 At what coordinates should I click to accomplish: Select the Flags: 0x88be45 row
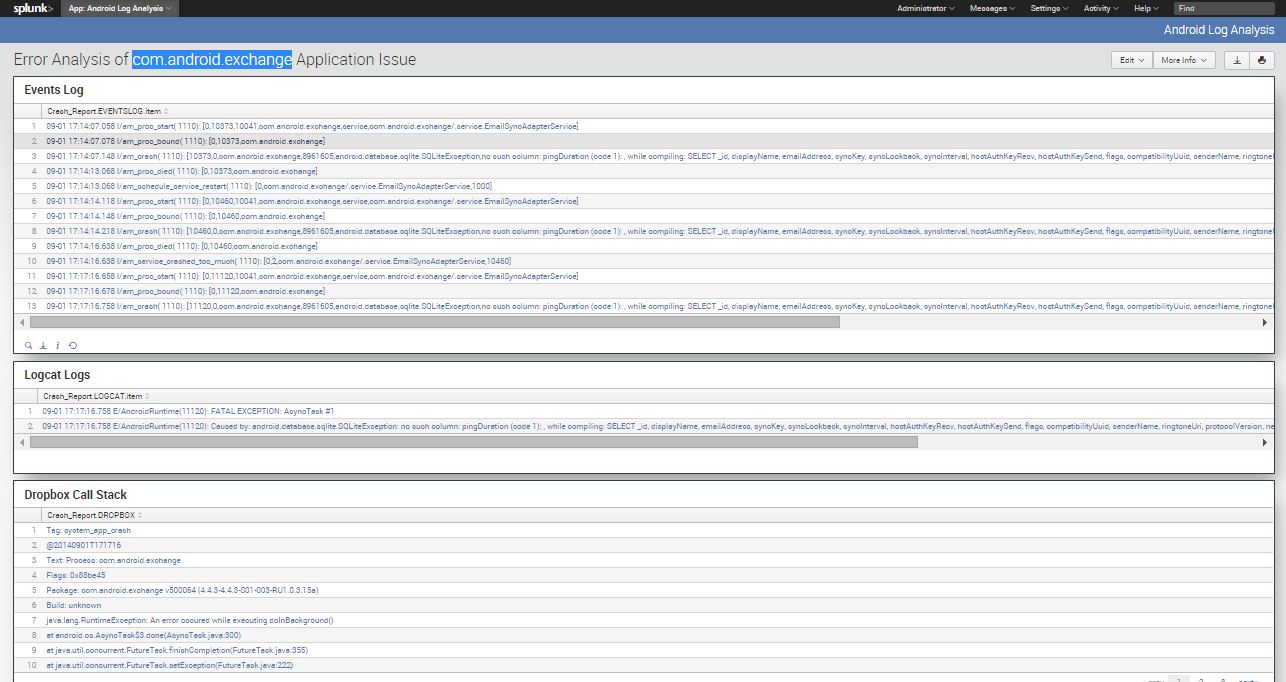click(x=644, y=575)
